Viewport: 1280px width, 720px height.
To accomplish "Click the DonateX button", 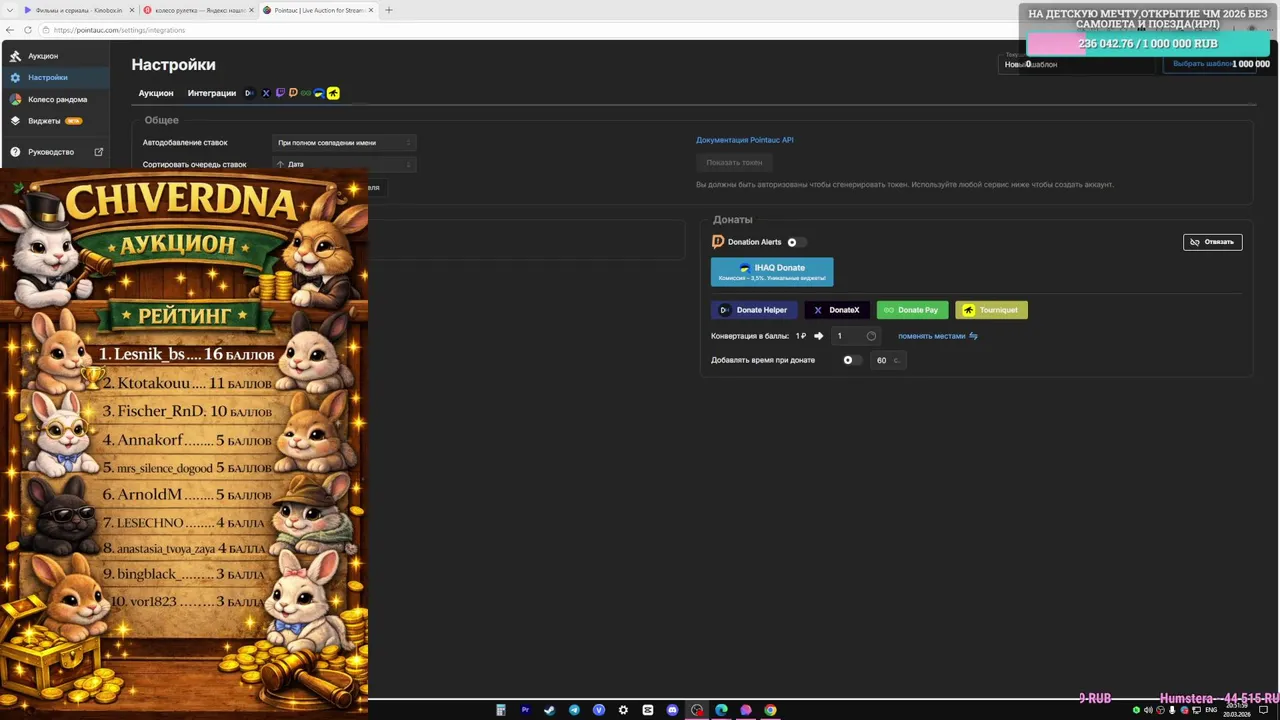I will pos(837,310).
